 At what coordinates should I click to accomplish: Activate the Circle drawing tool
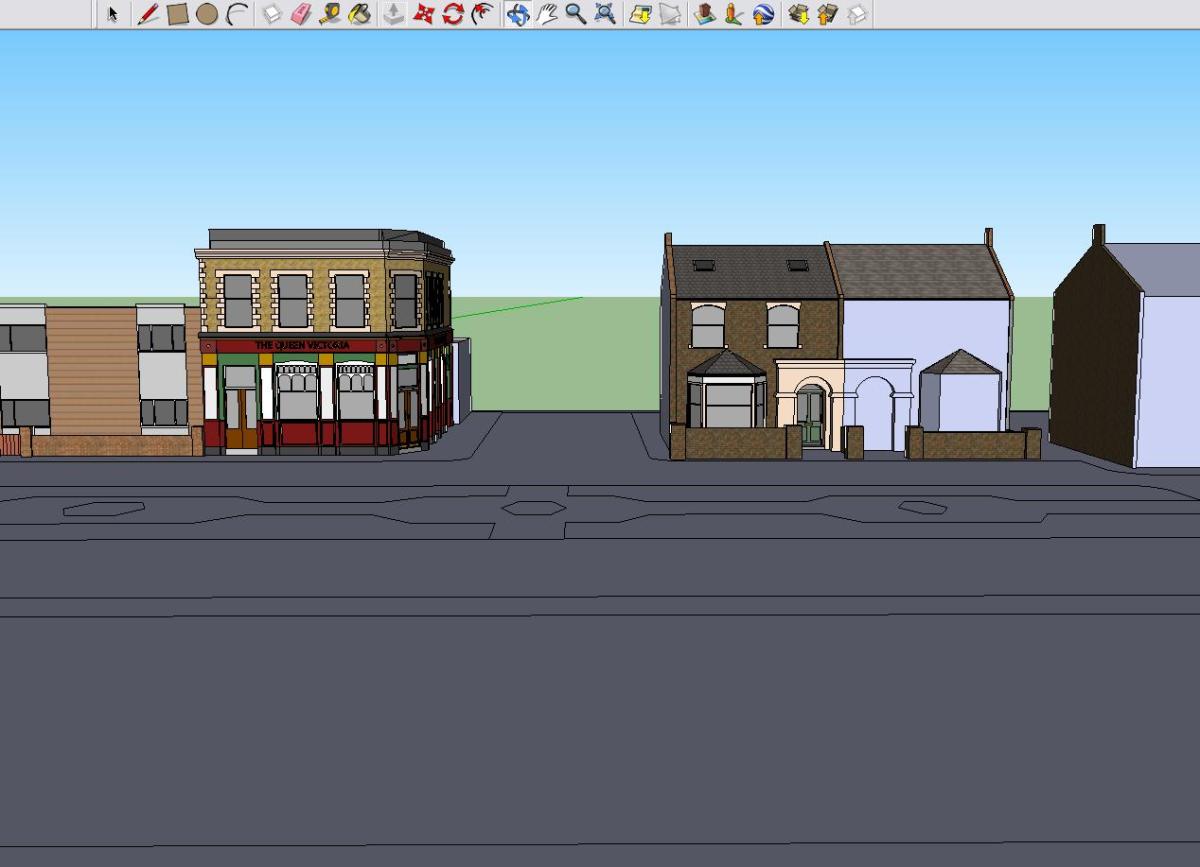point(207,14)
